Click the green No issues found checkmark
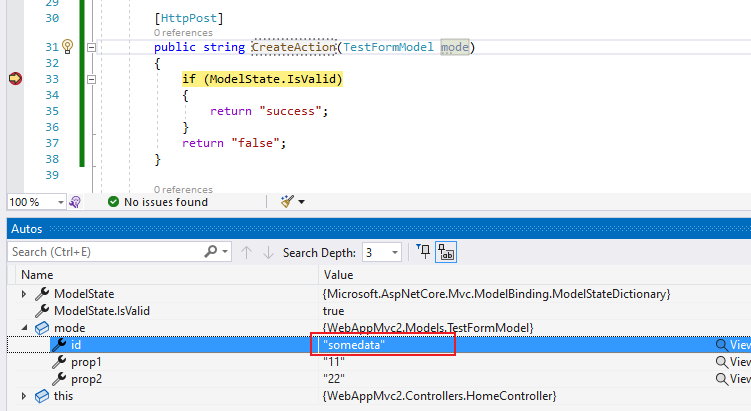751x411 pixels. point(114,202)
